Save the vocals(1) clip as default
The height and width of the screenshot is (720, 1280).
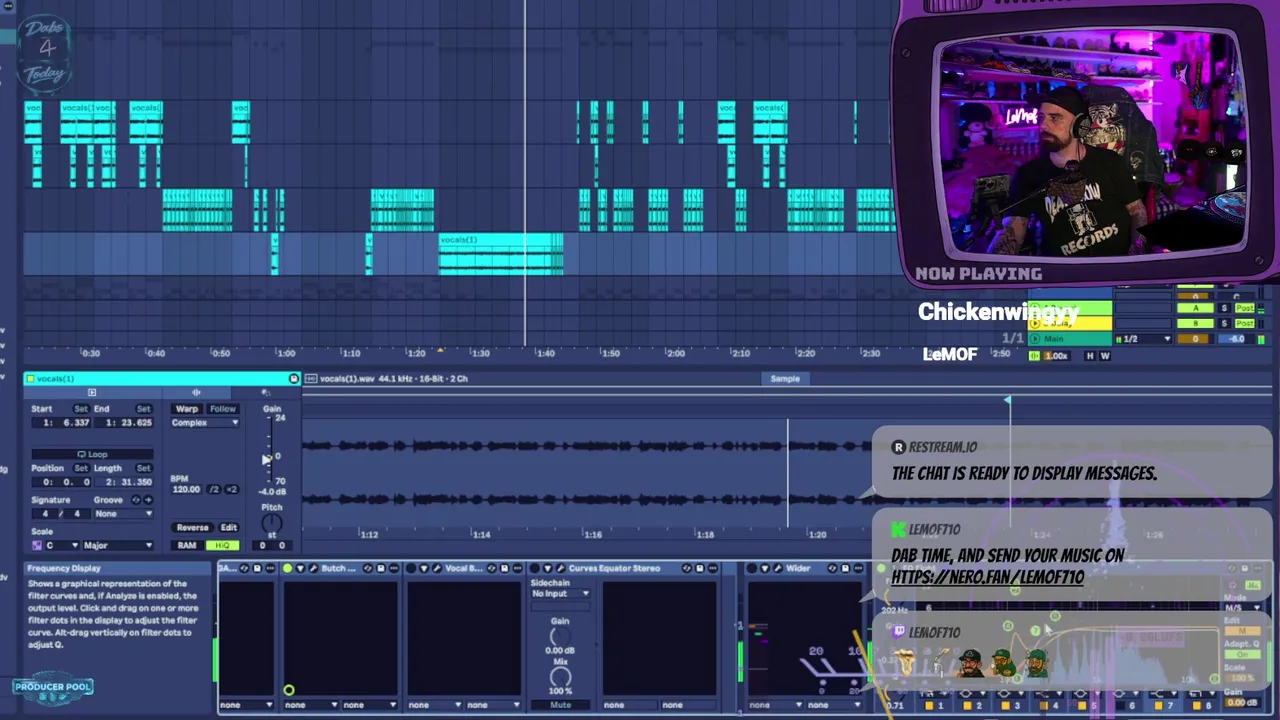pyautogui.click(x=293, y=379)
